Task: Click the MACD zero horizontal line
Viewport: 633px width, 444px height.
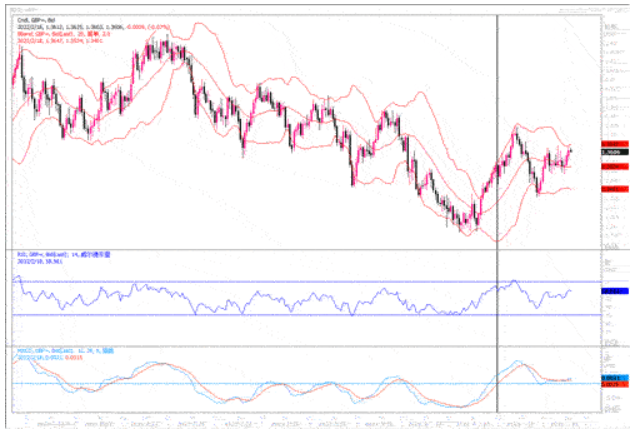Action: [x=300, y=383]
